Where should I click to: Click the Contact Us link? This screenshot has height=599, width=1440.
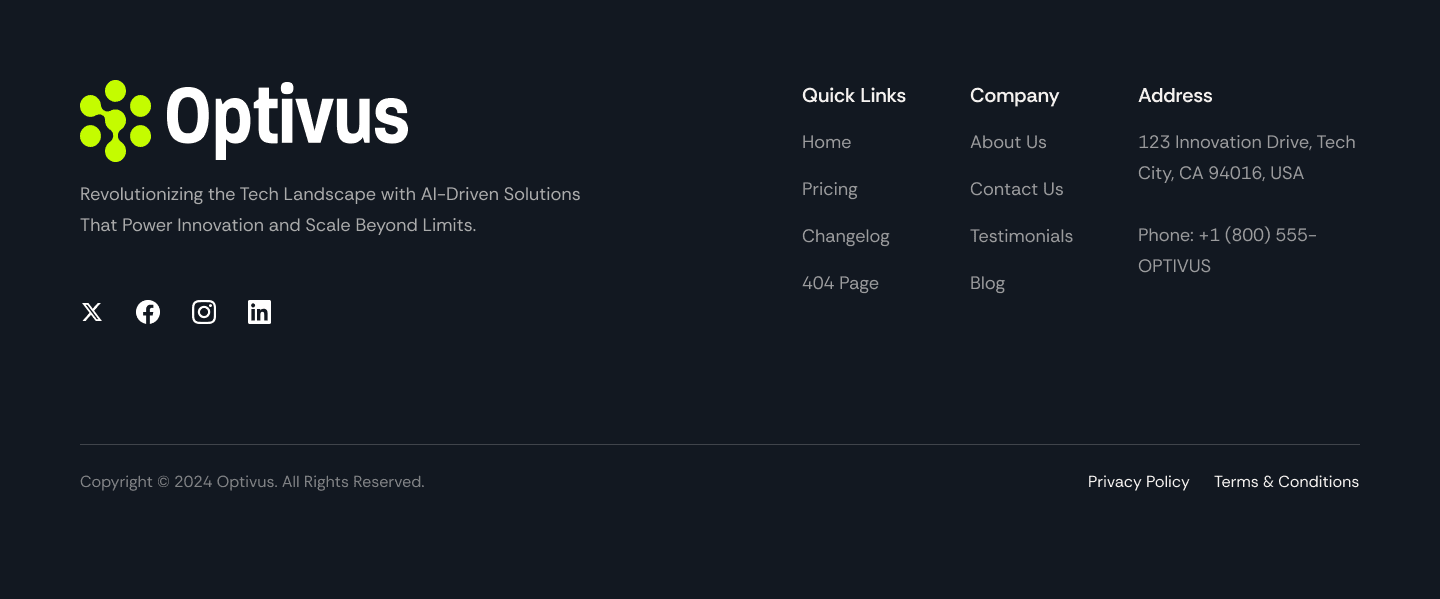point(1016,189)
